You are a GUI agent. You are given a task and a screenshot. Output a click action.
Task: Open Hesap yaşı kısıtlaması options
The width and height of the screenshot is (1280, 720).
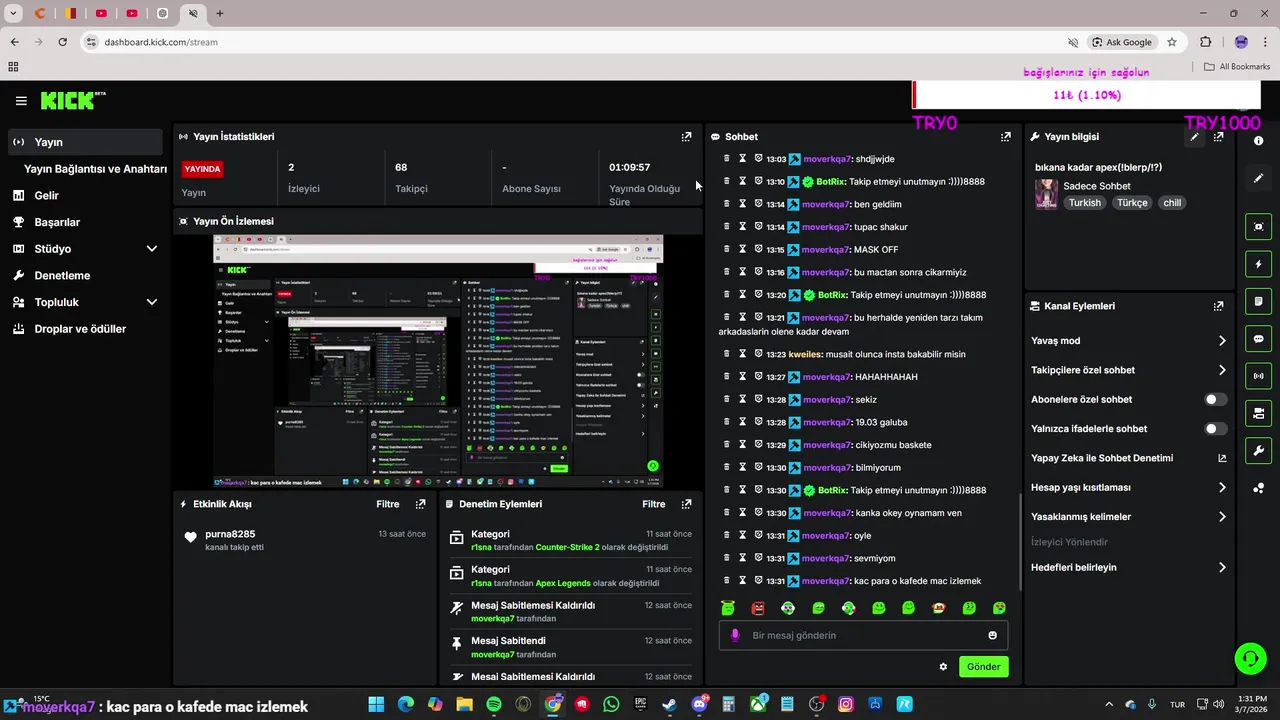pyautogui.click(x=1129, y=488)
